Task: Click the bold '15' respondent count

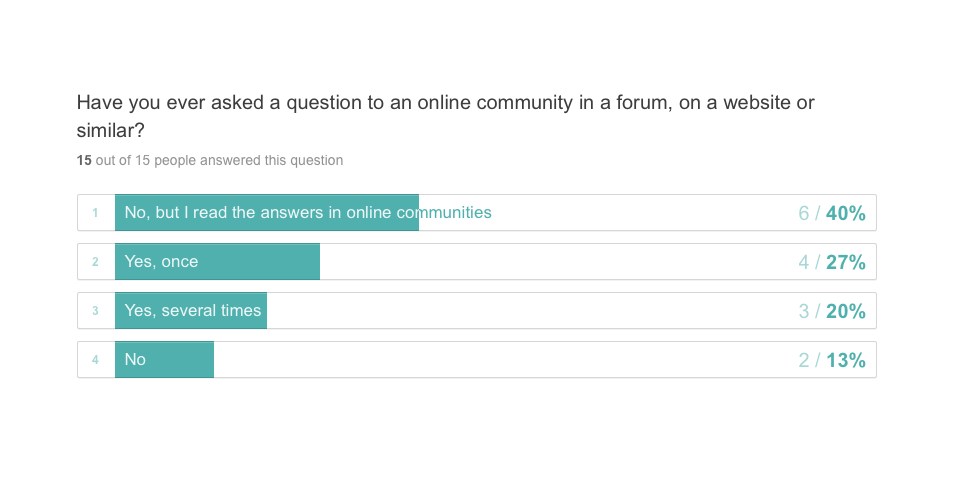Action: pyautogui.click(x=84, y=160)
